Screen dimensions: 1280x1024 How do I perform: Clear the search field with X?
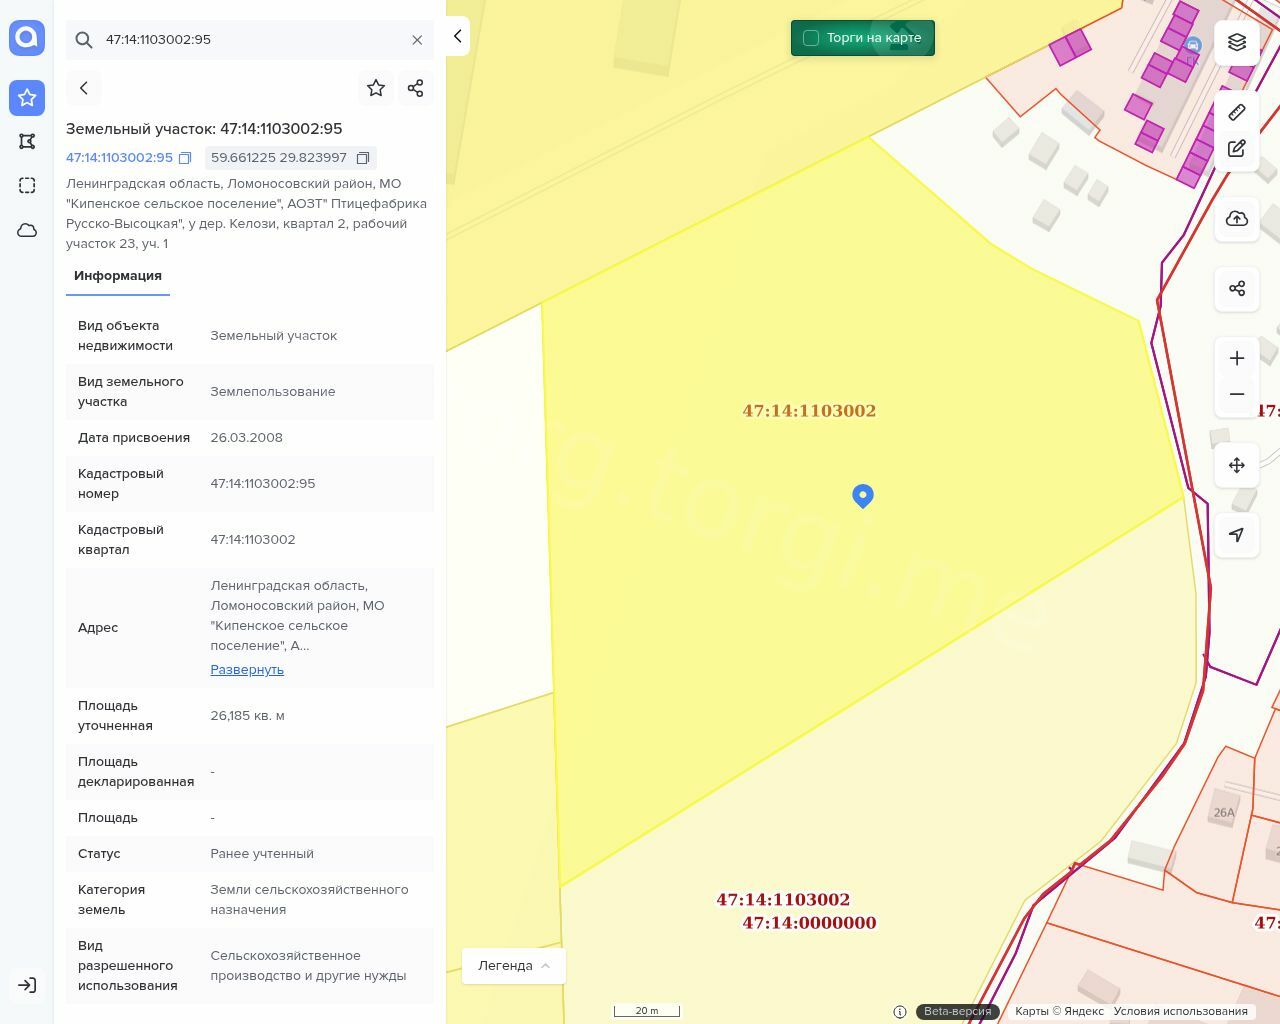[x=417, y=40]
